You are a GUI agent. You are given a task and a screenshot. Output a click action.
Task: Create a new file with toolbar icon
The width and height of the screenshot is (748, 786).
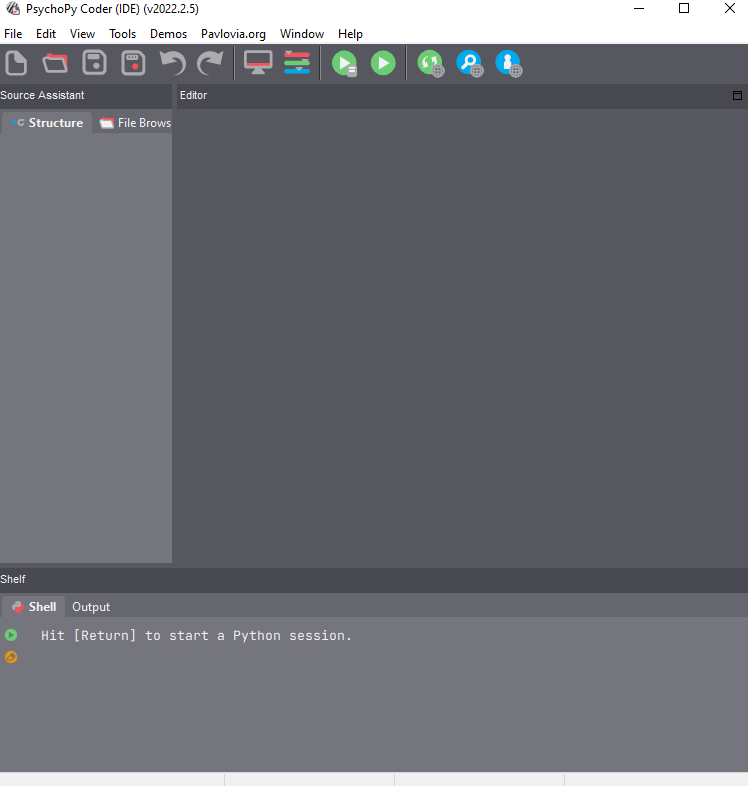[x=16, y=63]
